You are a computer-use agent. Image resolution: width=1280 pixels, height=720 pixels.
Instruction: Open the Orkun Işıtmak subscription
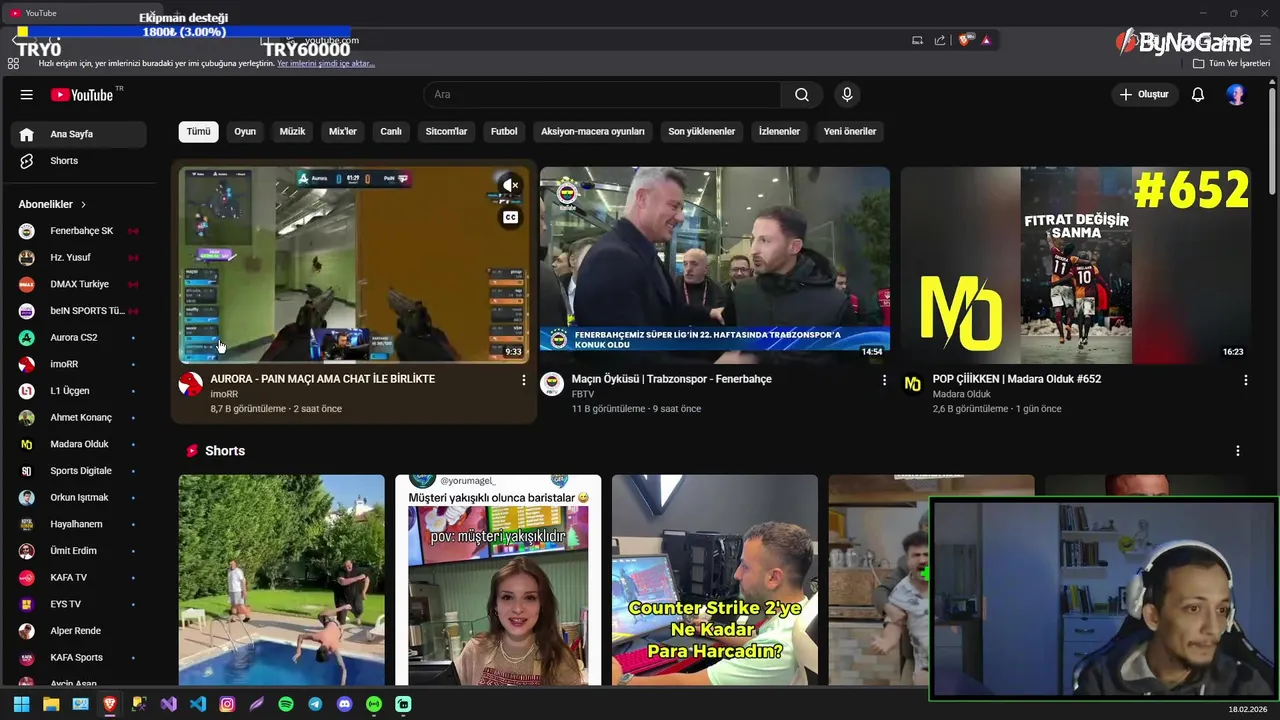click(x=79, y=498)
